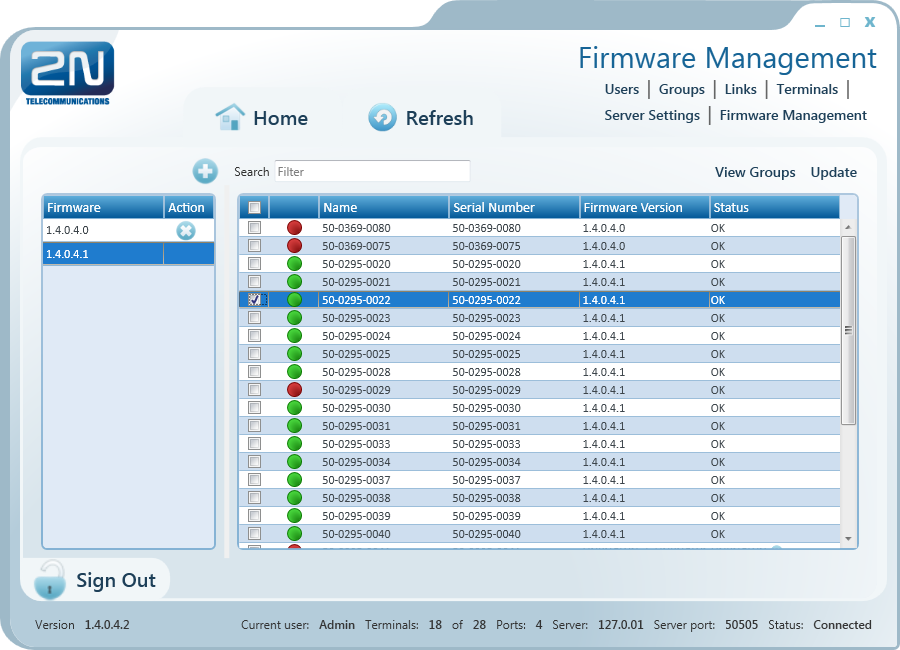Image resolution: width=900 pixels, height=650 pixels.
Task: Click green status dot for 50-0295-0024
Action: click(x=294, y=336)
